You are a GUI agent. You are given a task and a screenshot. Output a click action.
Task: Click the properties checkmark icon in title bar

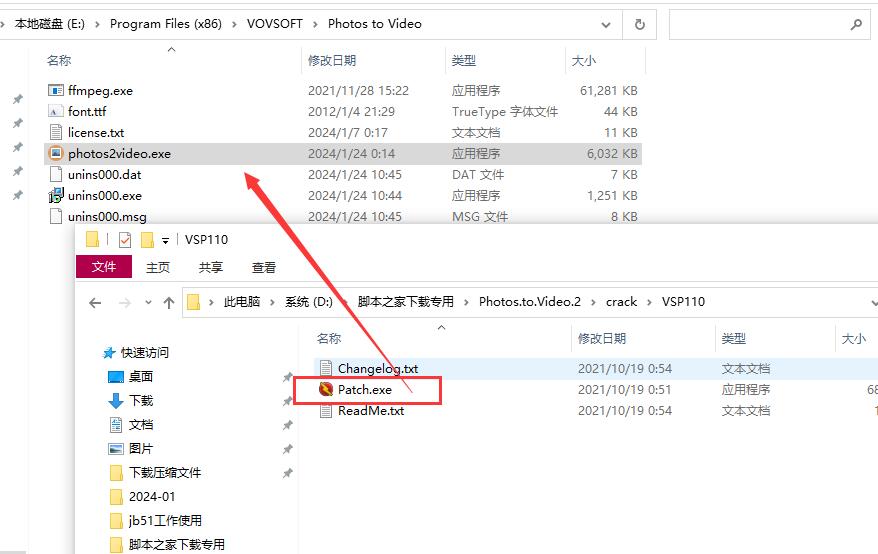pyautogui.click(x=125, y=240)
